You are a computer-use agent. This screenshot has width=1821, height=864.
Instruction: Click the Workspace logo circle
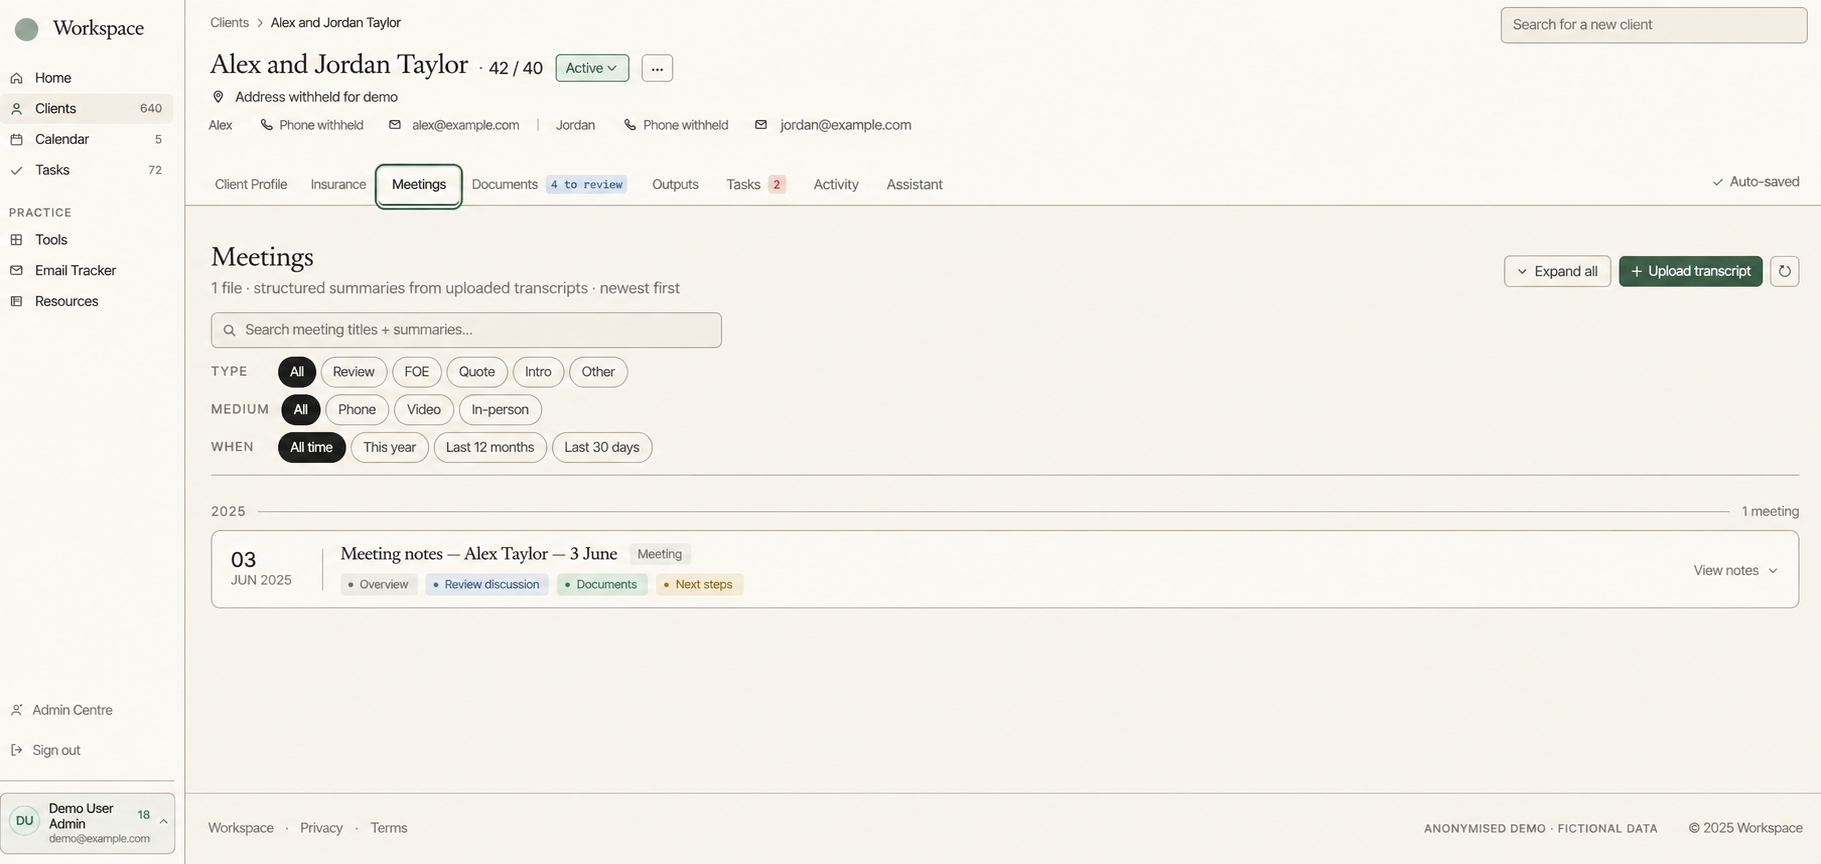tap(27, 29)
